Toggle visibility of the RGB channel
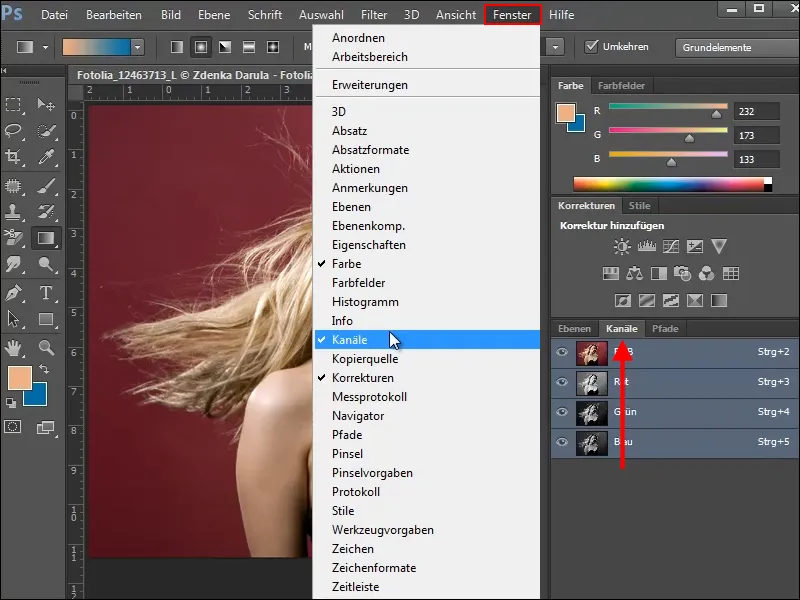 (562, 352)
